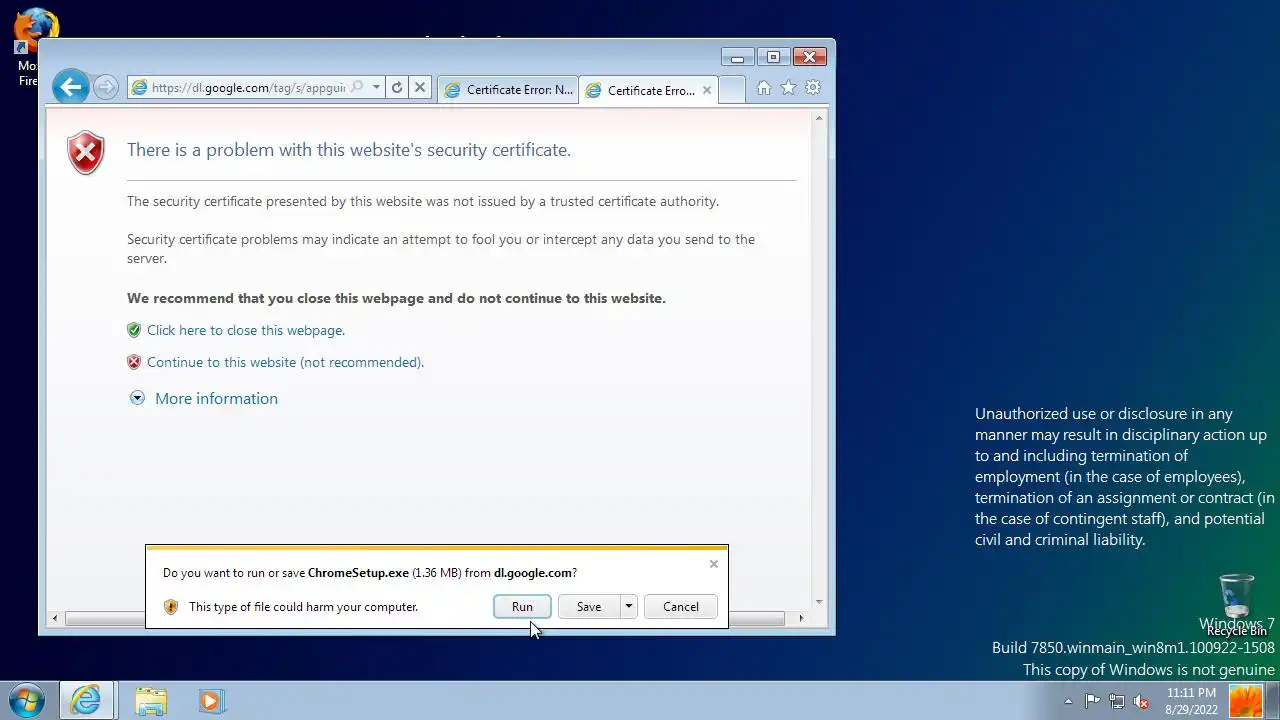Continue to this website (not recommended) link
1280x720 pixels.
coord(285,362)
